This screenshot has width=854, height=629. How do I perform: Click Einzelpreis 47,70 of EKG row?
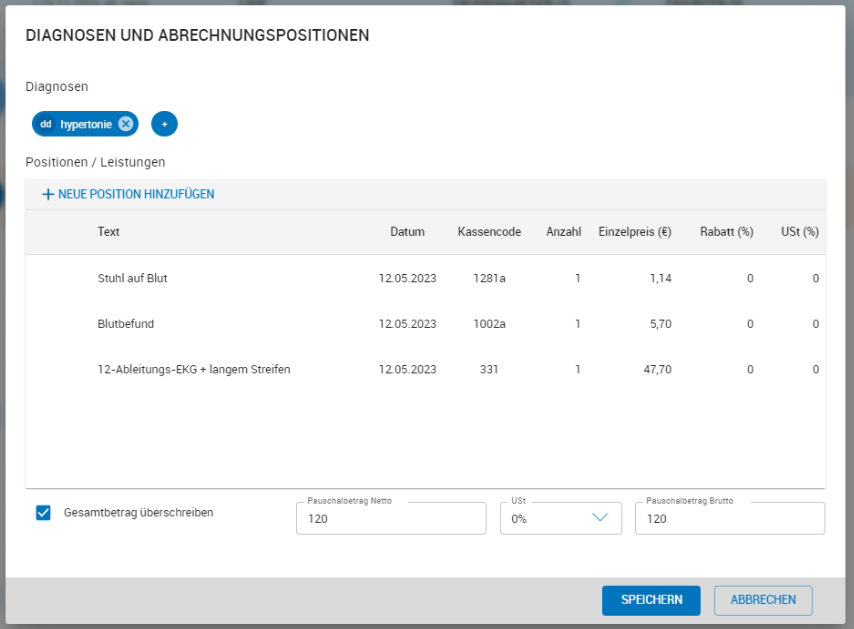point(657,369)
